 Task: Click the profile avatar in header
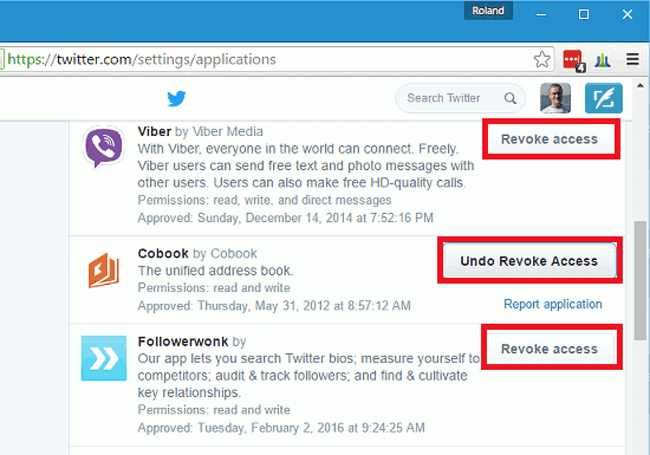click(x=556, y=98)
